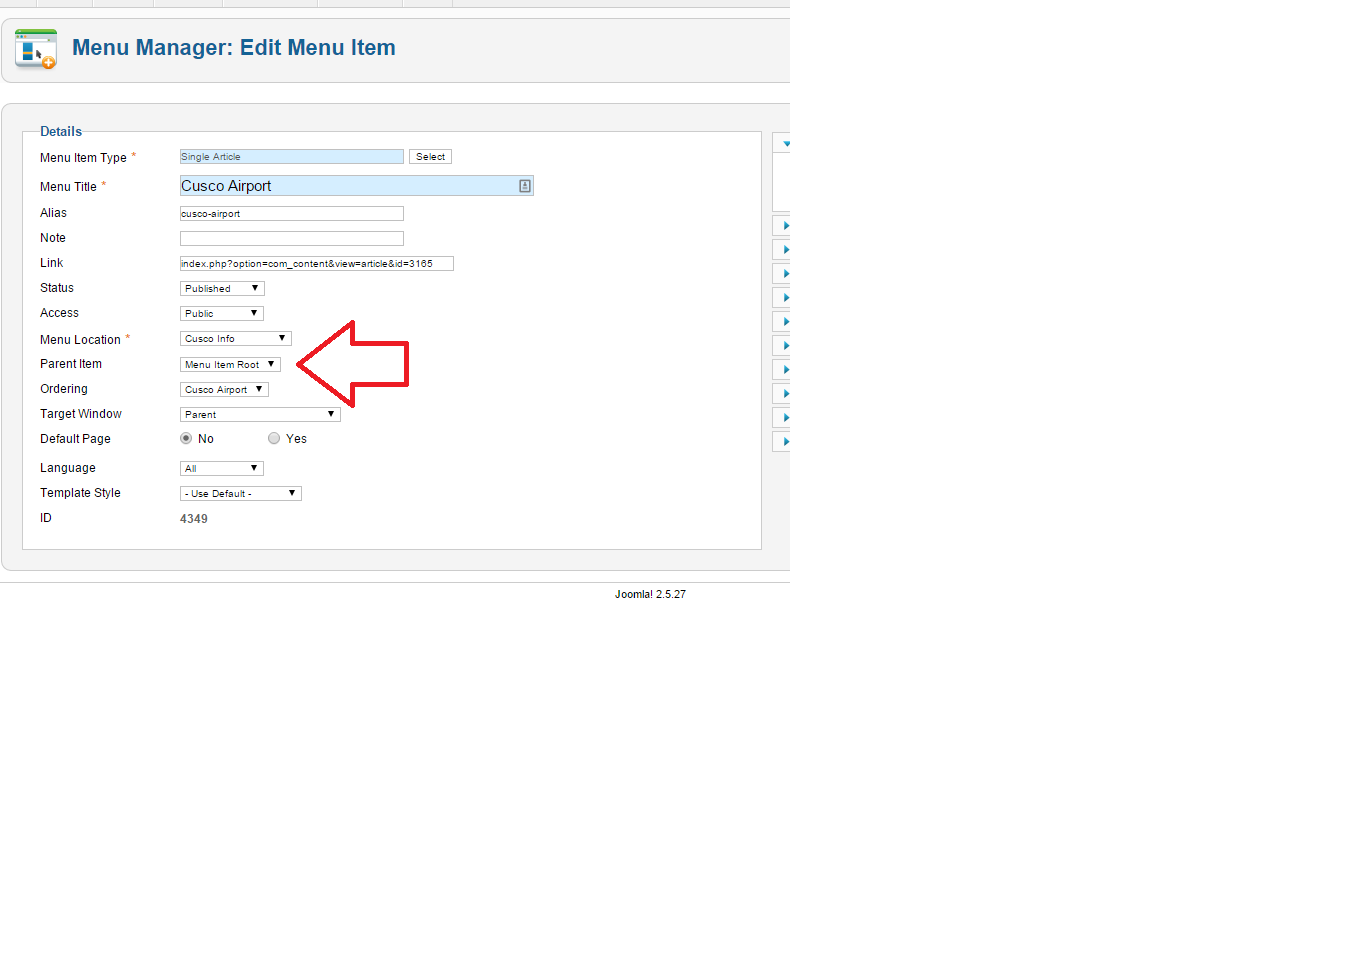The width and height of the screenshot is (1357, 965).
Task: Click the Menu Manager header icon
Action: pos(36,49)
